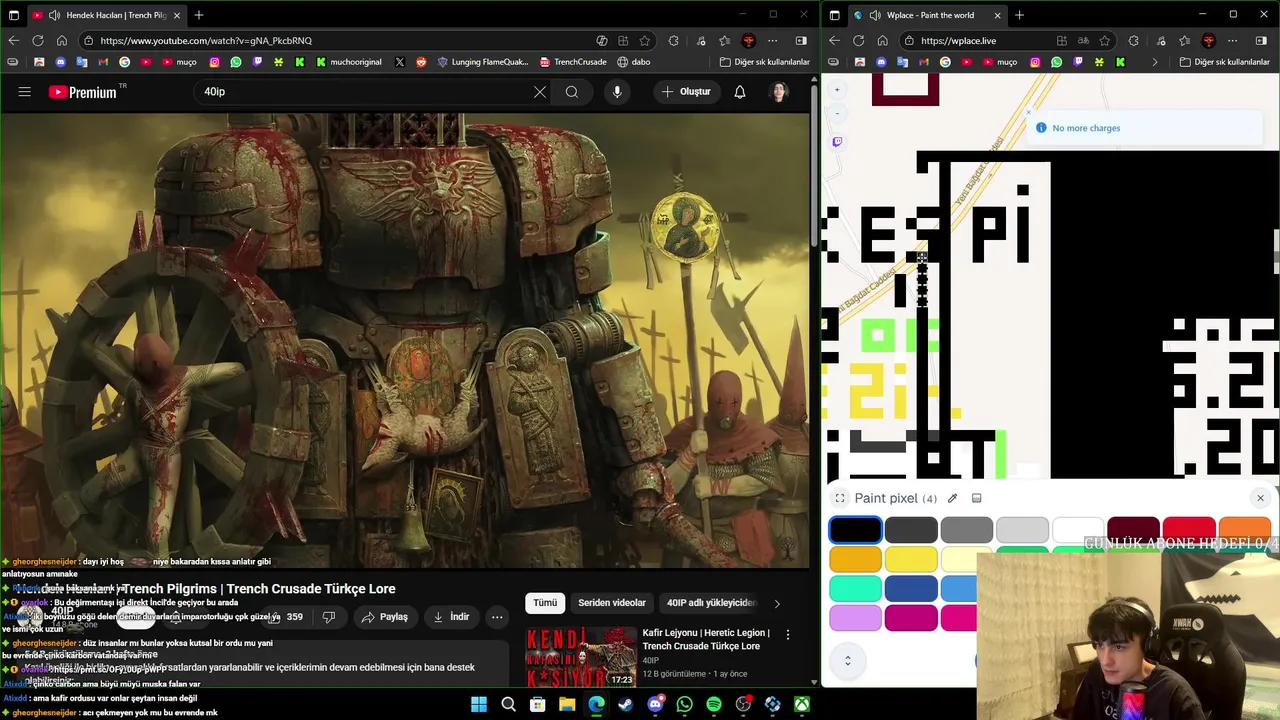
Task: Open the Windows Start menu
Action: (479, 705)
